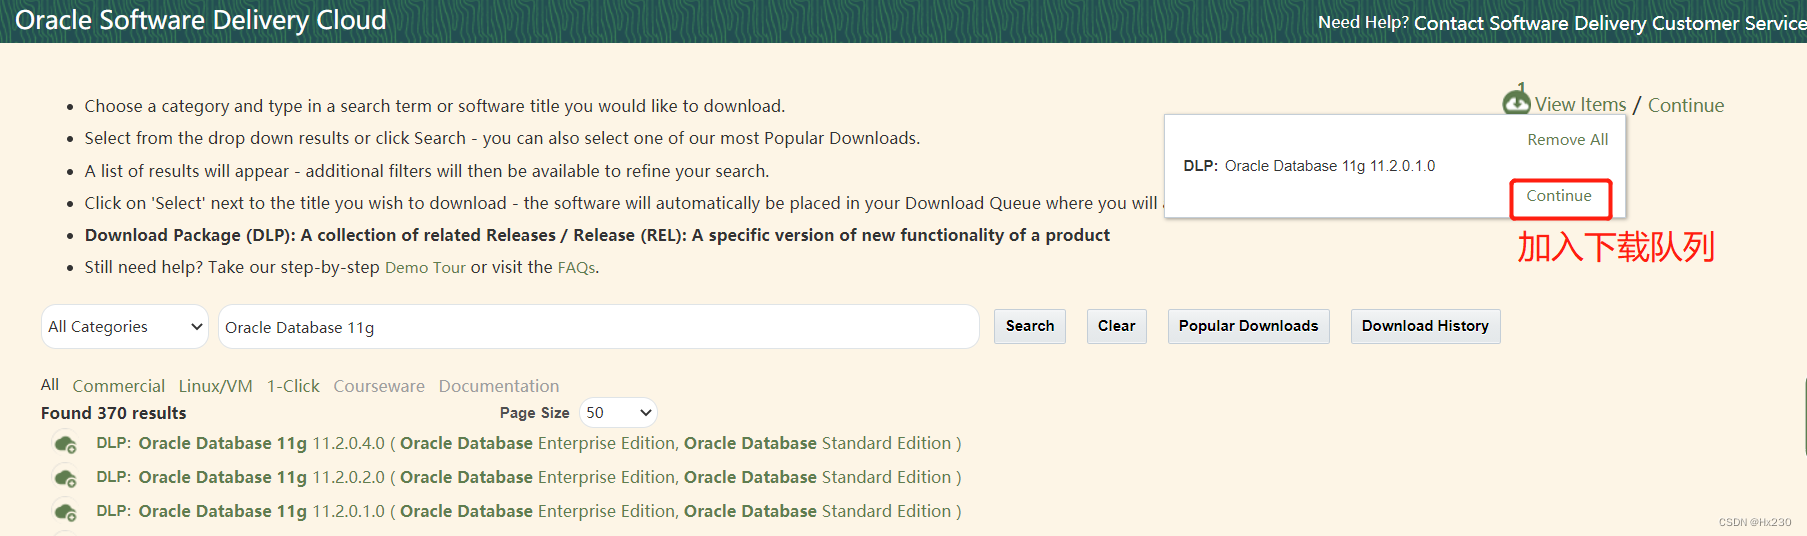Viewport: 1807px width, 536px height.
Task: Switch to the Courseware filter tab
Action: (x=379, y=386)
